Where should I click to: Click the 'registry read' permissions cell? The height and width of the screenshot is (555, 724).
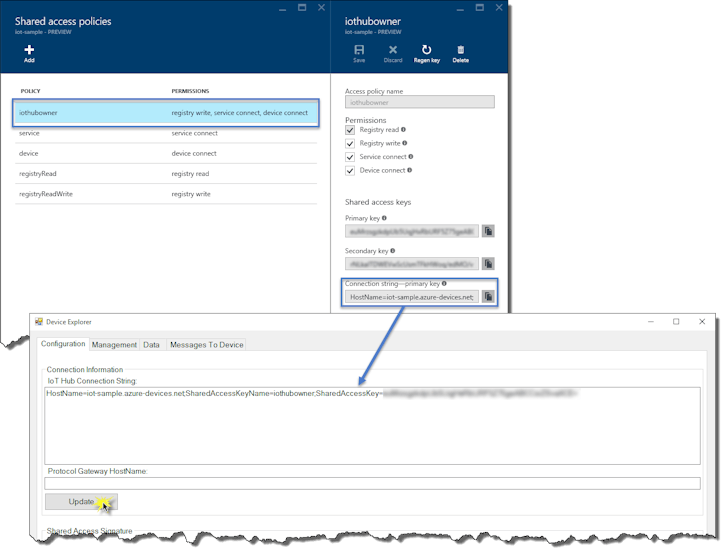tap(190, 174)
